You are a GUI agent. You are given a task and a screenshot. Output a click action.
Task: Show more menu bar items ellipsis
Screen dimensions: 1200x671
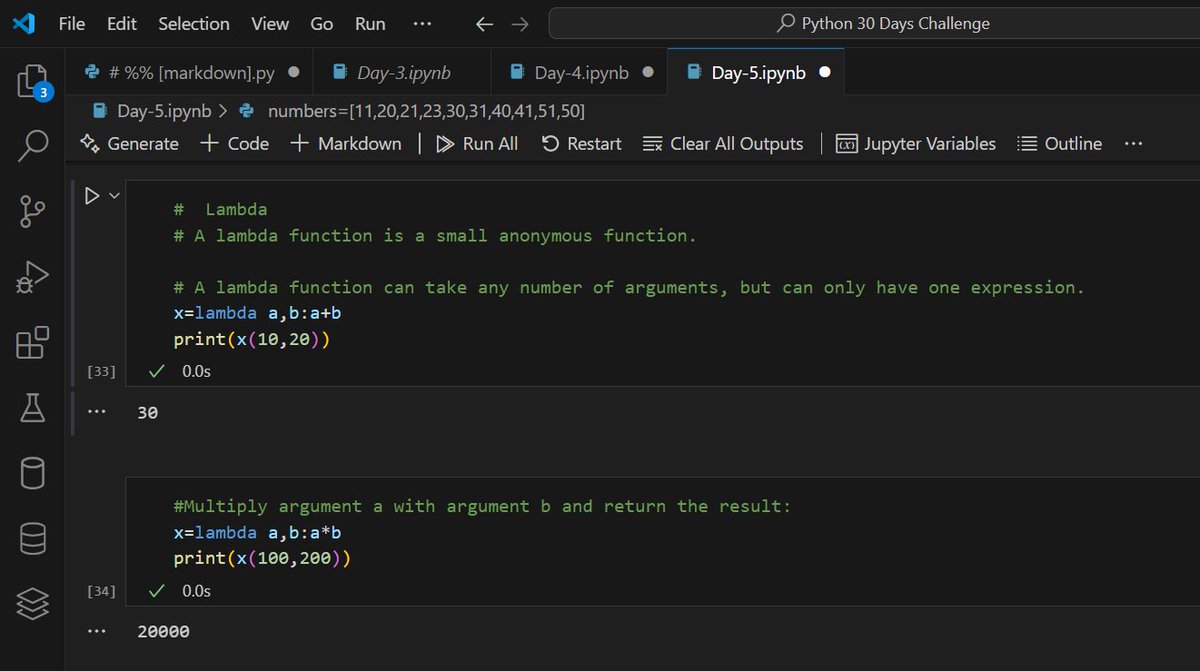coord(423,23)
